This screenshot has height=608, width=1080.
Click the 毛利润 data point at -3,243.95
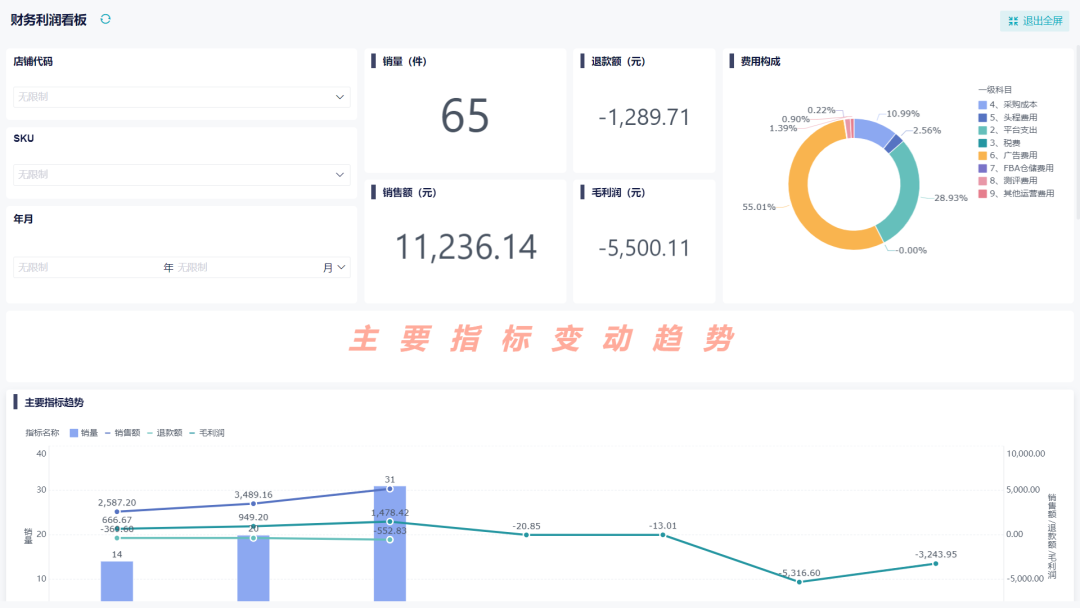click(935, 564)
